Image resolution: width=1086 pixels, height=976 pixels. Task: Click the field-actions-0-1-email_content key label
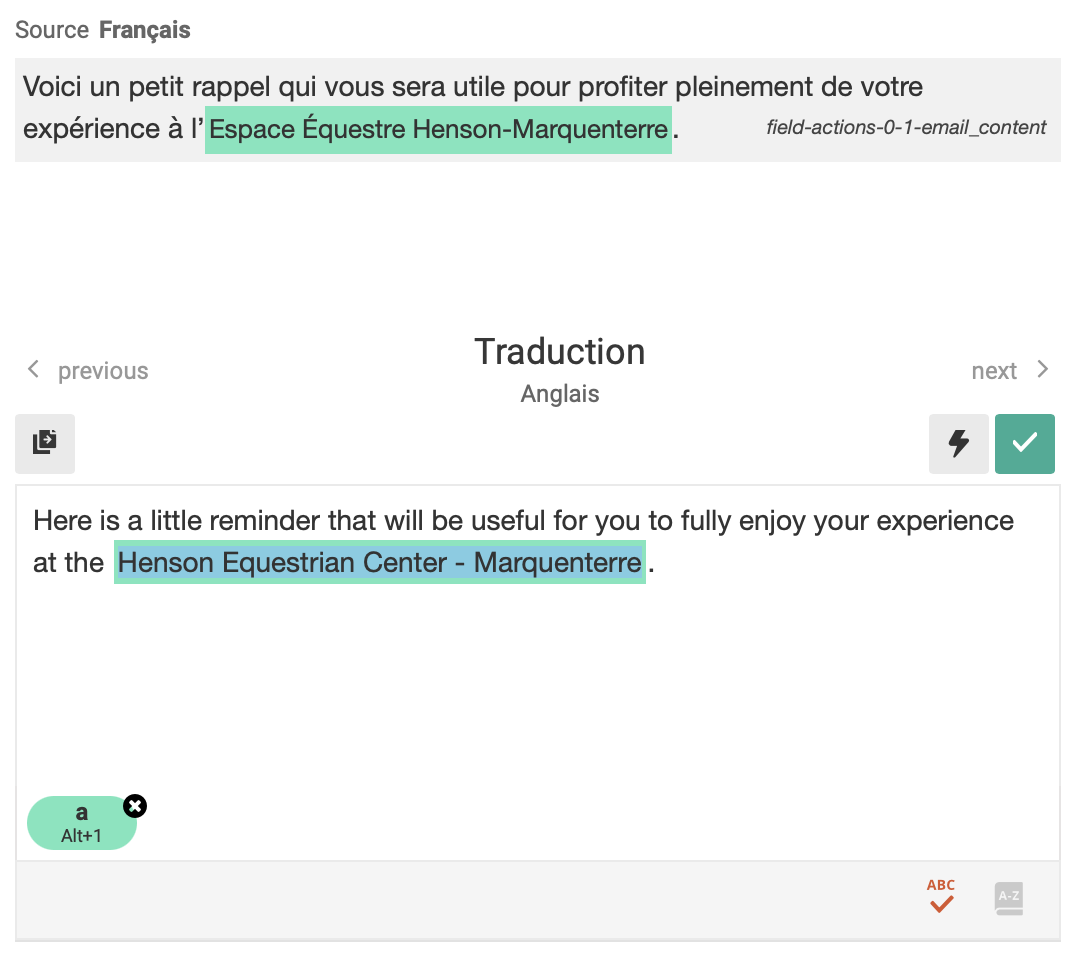[906, 127]
